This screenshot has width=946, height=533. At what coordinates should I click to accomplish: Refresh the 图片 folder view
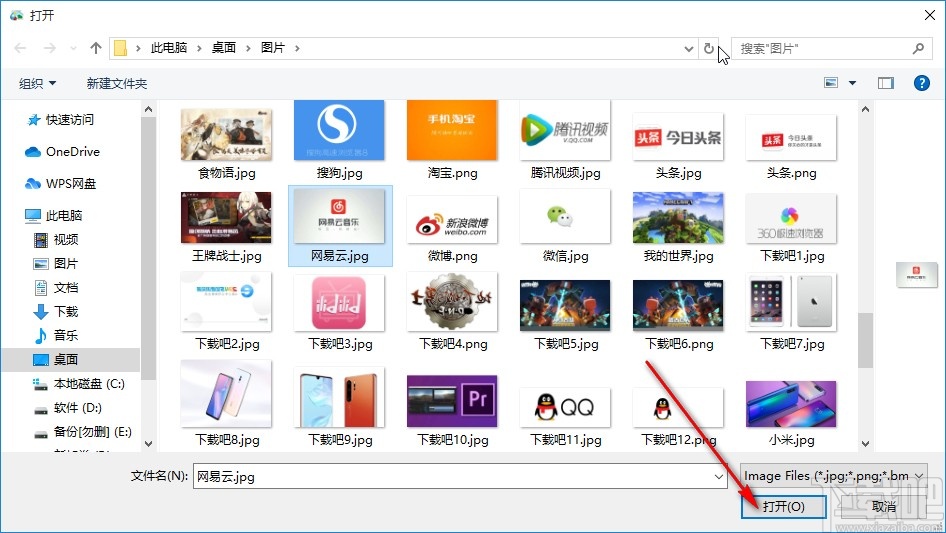pyautogui.click(x=709, y=48)
